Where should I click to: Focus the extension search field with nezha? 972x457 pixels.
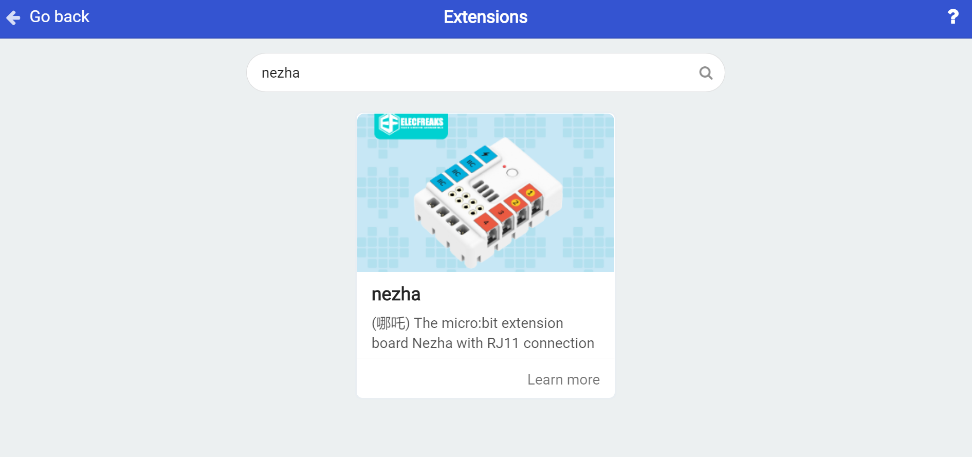point(485,73)
